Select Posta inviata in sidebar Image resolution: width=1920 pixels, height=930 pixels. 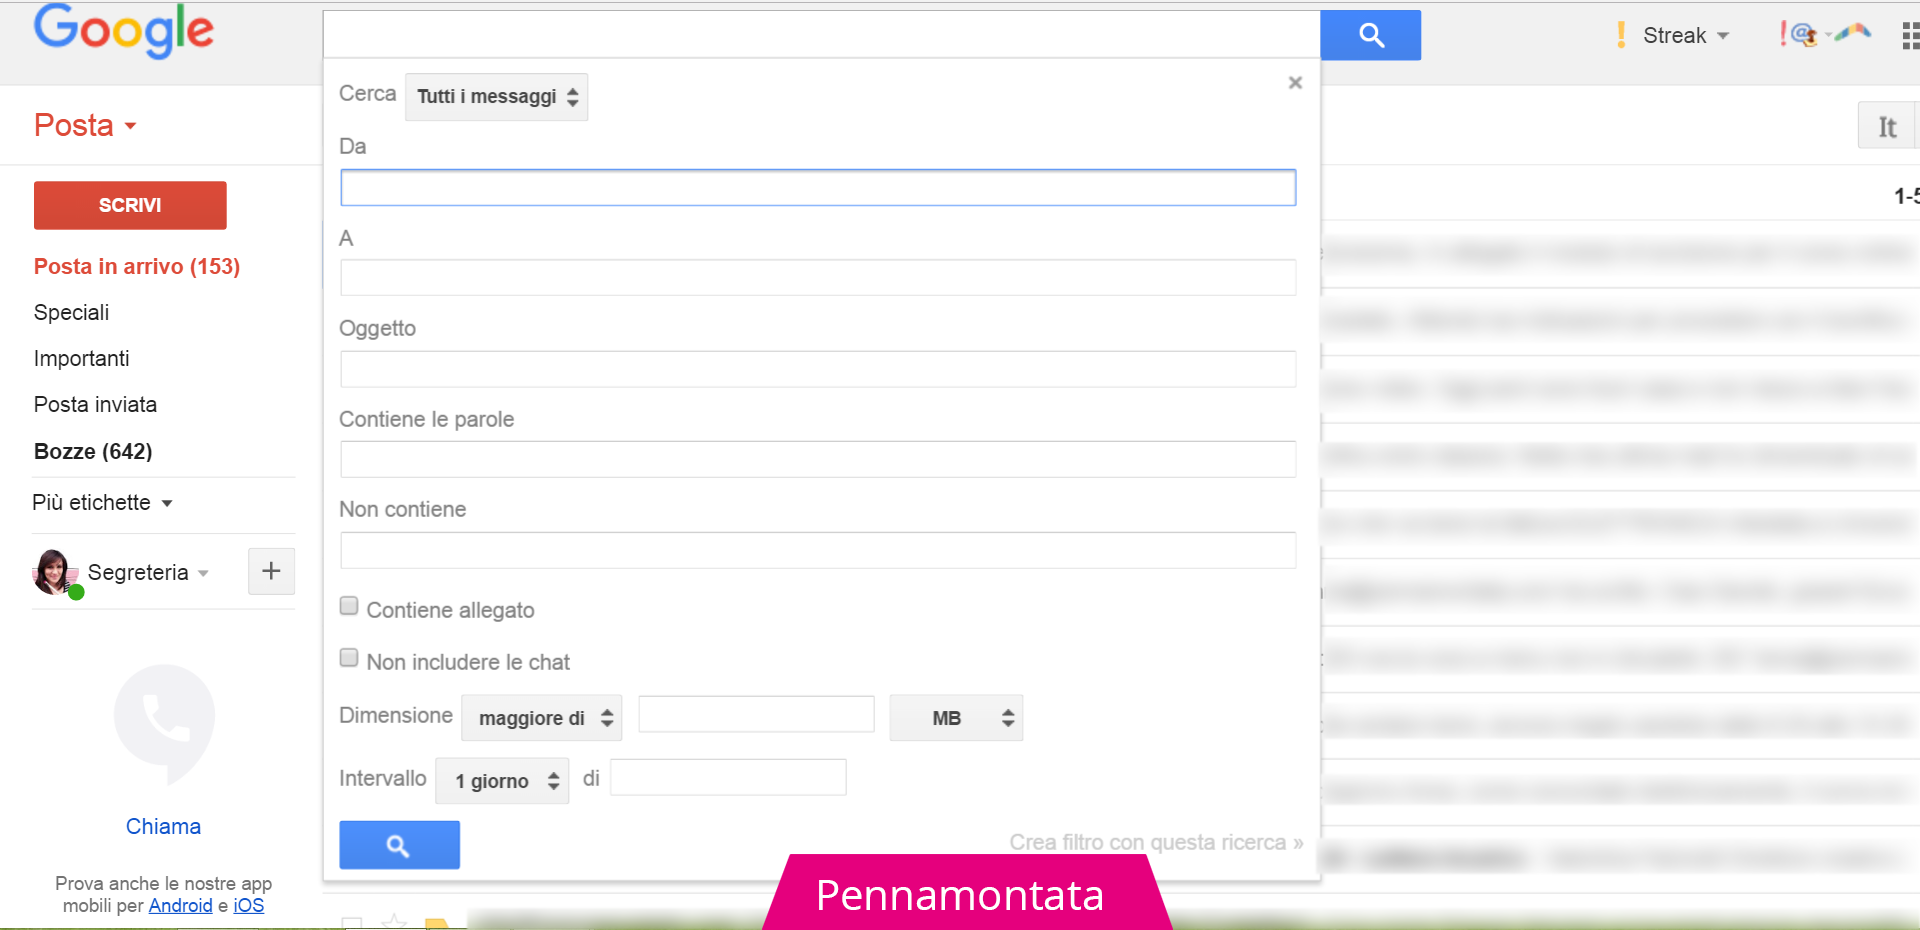[95, 404]
